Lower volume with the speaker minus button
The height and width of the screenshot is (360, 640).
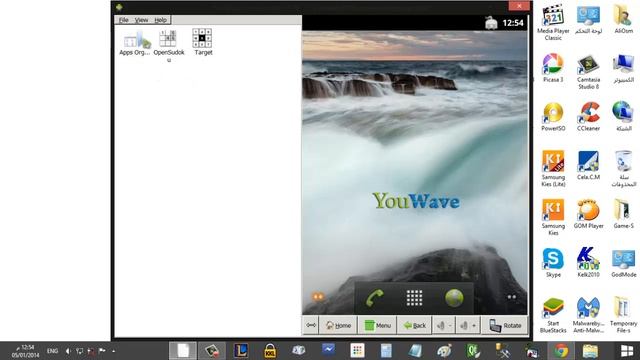pyautogui.click(x=444, y=325)
